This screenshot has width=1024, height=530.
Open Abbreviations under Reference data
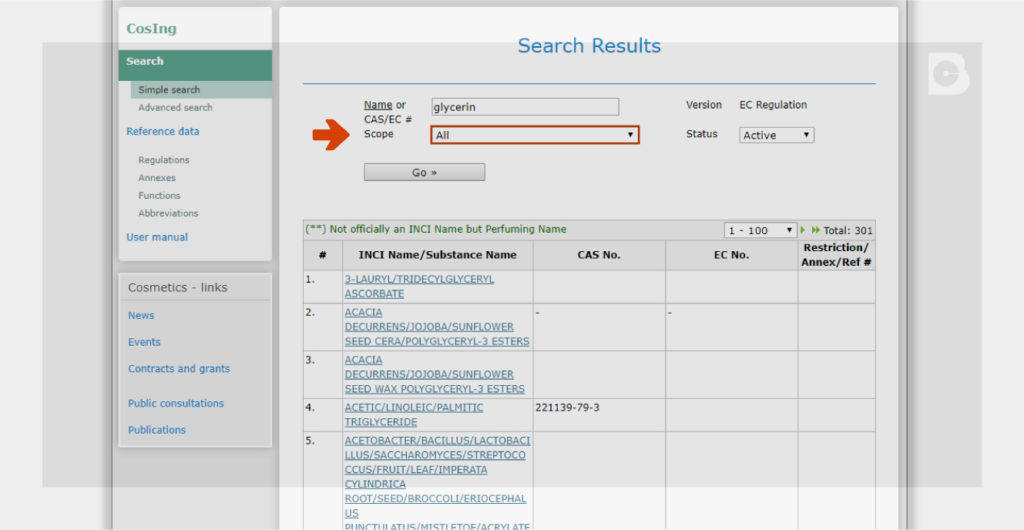pyautogui.click(x=168, y=213)
